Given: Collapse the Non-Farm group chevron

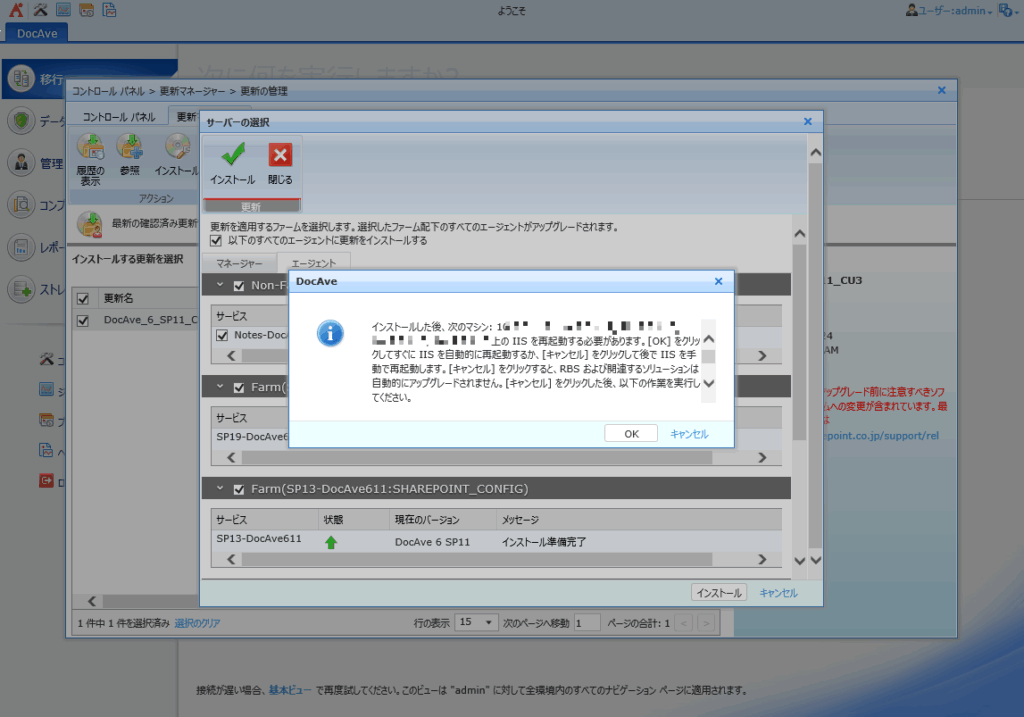Looking at the screenshot, I should click(x=220, y=285).
